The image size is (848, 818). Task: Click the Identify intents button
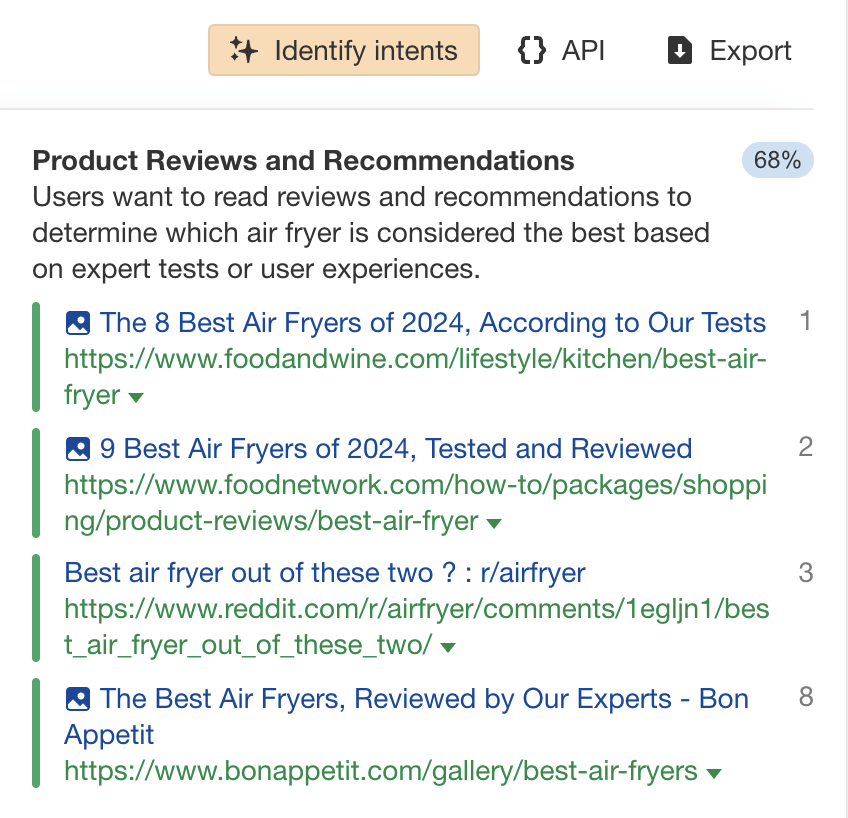point(343,49)
